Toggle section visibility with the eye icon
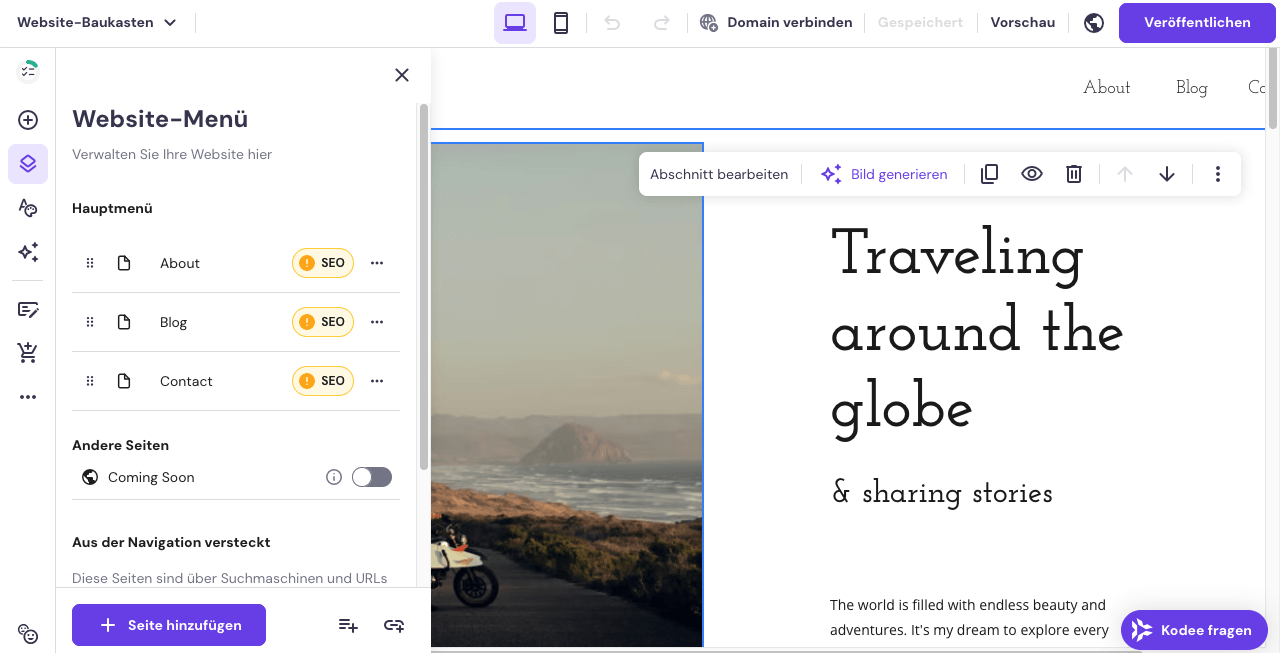The width and height of the screenshot is (1280, 653). (1032, 174)
